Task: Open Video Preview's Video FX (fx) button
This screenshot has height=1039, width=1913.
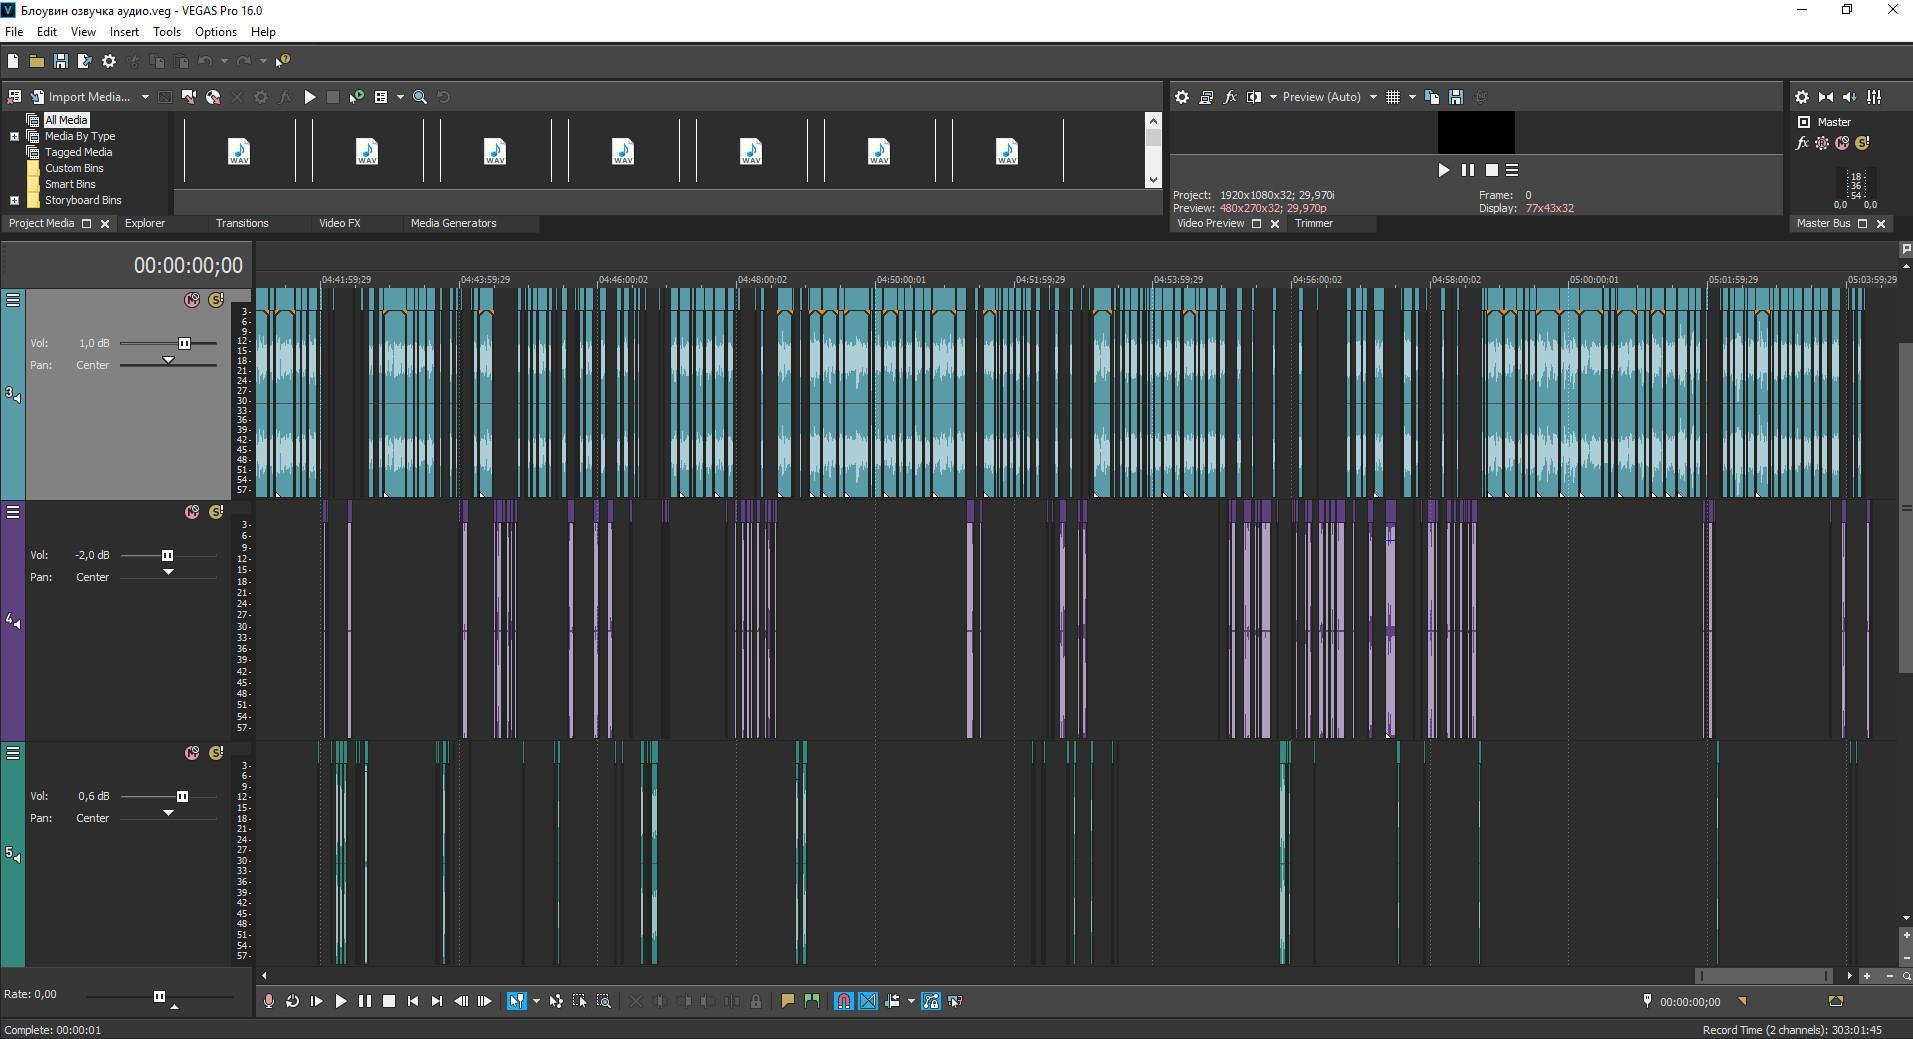Action: pos(1230,97)
